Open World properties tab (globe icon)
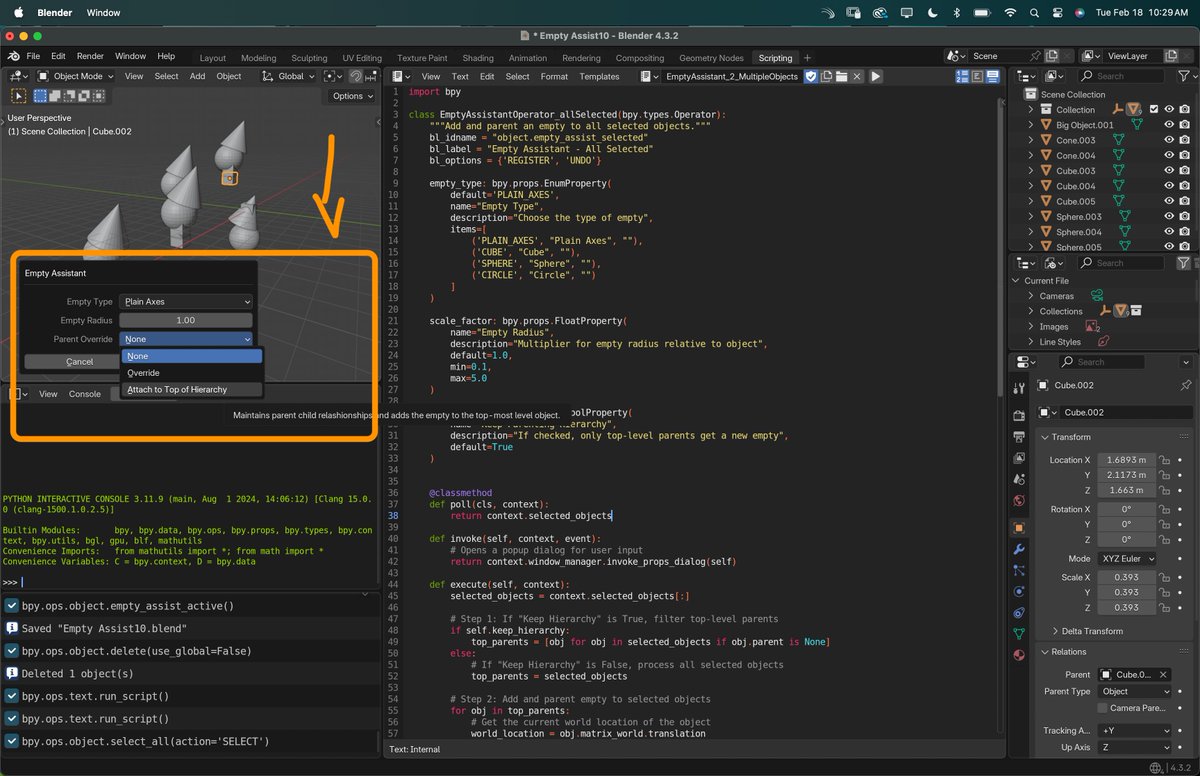 (x=1019, y=501)
